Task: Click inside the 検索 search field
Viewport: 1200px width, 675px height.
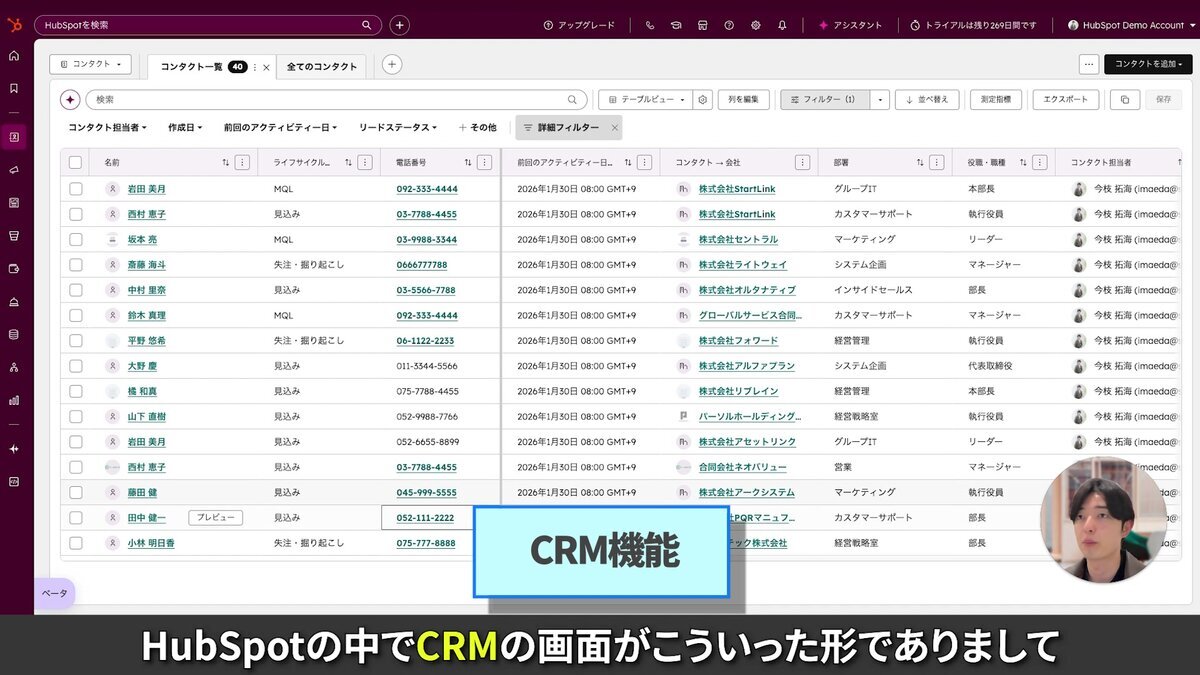Action: [300, 99]
